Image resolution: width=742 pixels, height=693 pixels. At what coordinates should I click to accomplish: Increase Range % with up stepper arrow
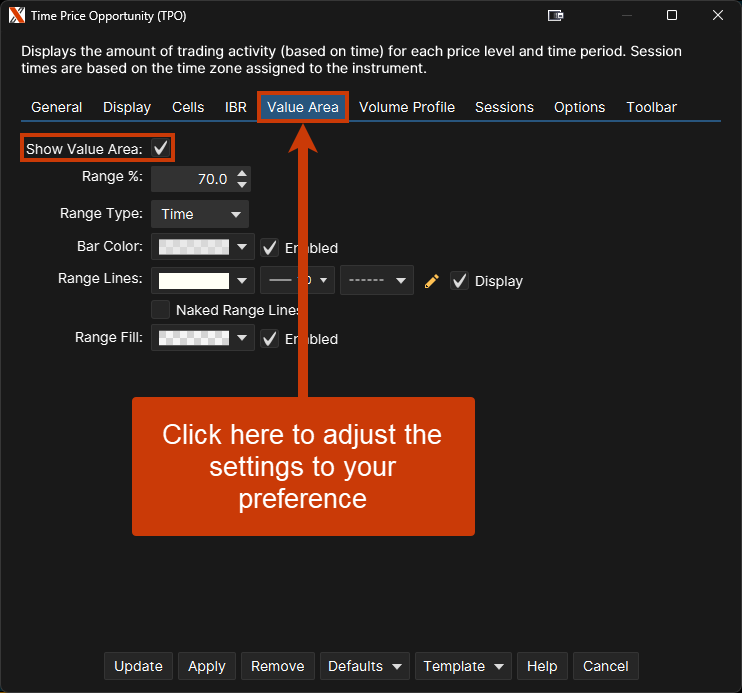click(242, 174)
